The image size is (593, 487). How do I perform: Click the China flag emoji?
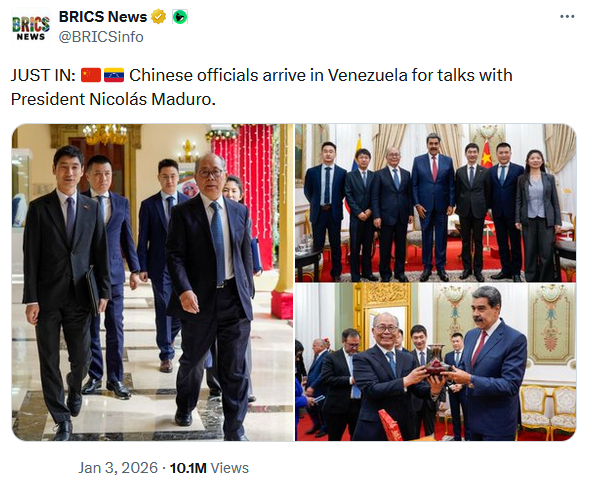coord(91,75)
